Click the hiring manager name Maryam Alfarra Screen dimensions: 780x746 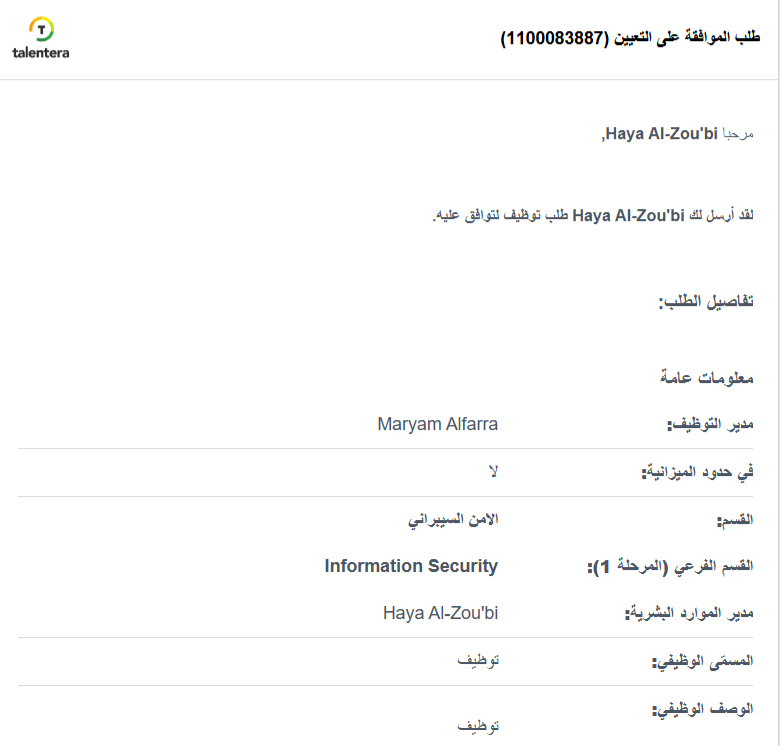point(437,425)
